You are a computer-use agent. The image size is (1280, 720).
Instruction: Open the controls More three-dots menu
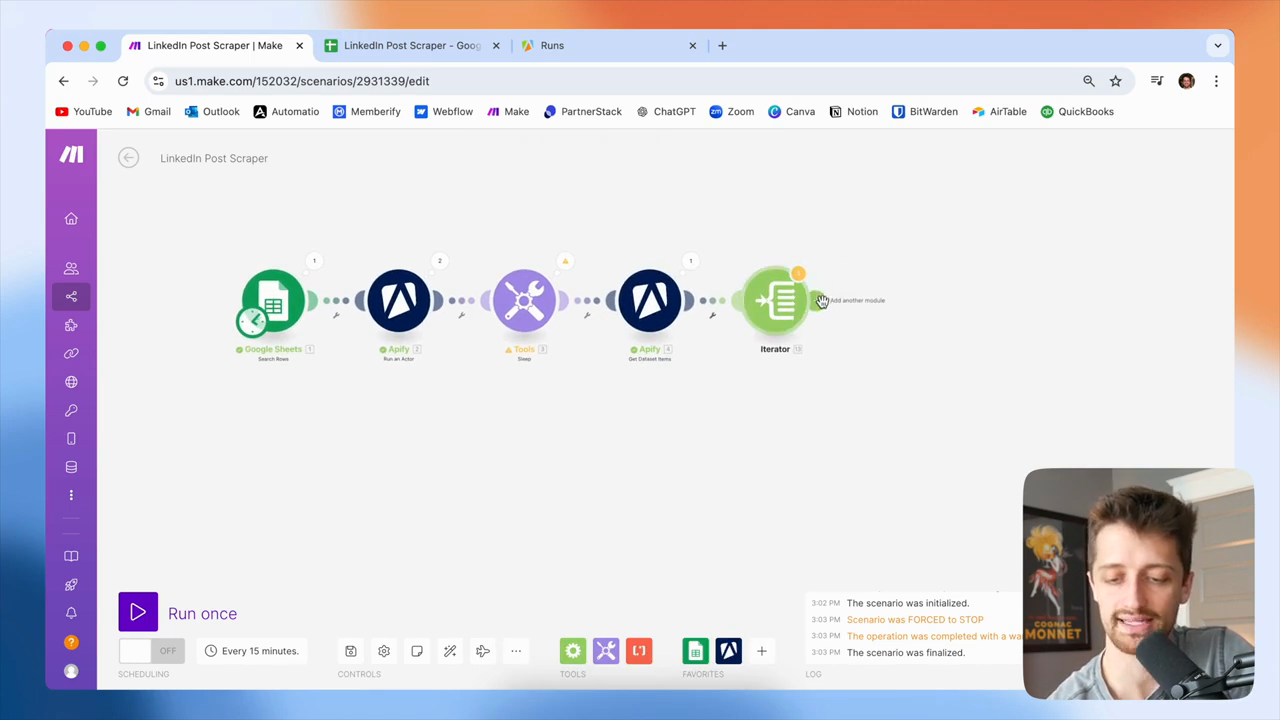[516, 651]
